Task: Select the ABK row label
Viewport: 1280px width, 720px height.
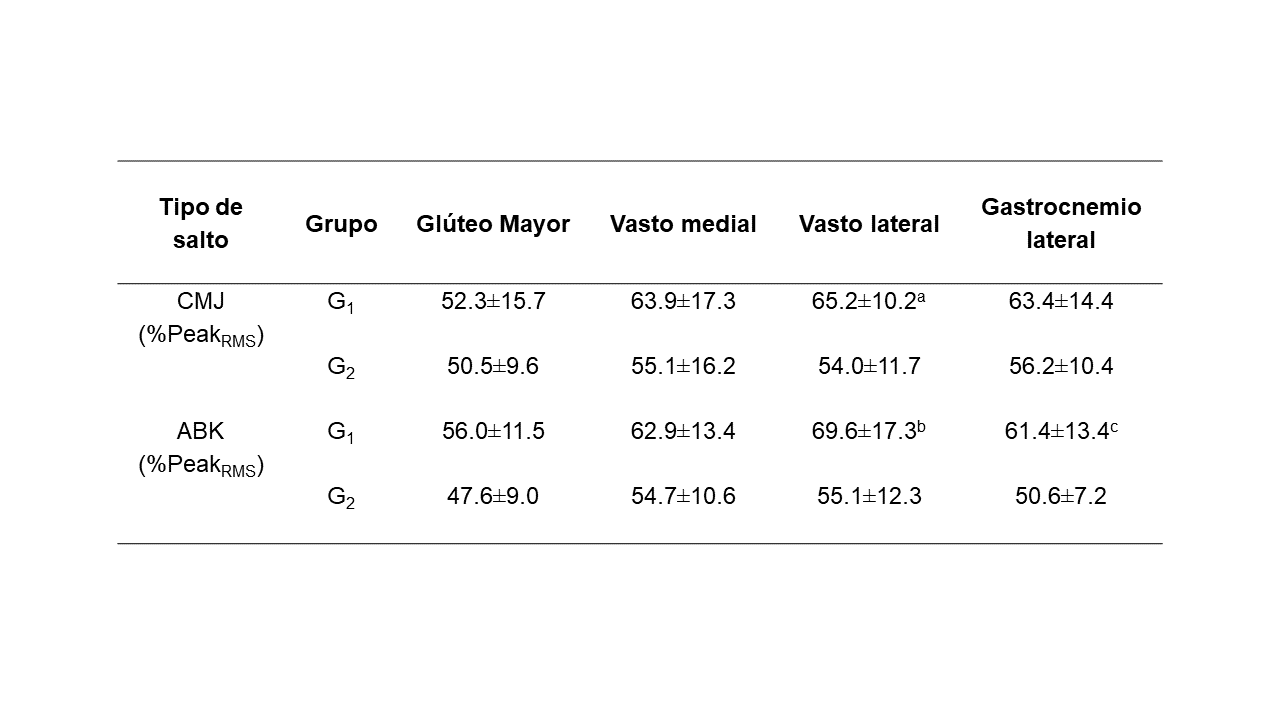Action: pyautogui.click(x=201, y=447)
